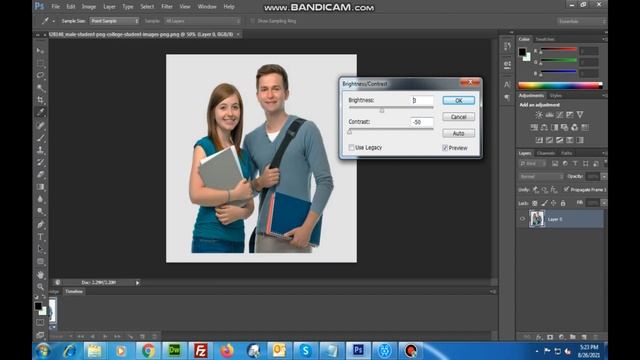Select the Lasso tool
This screenshot has width=640, height=360.
click(40, 75)
